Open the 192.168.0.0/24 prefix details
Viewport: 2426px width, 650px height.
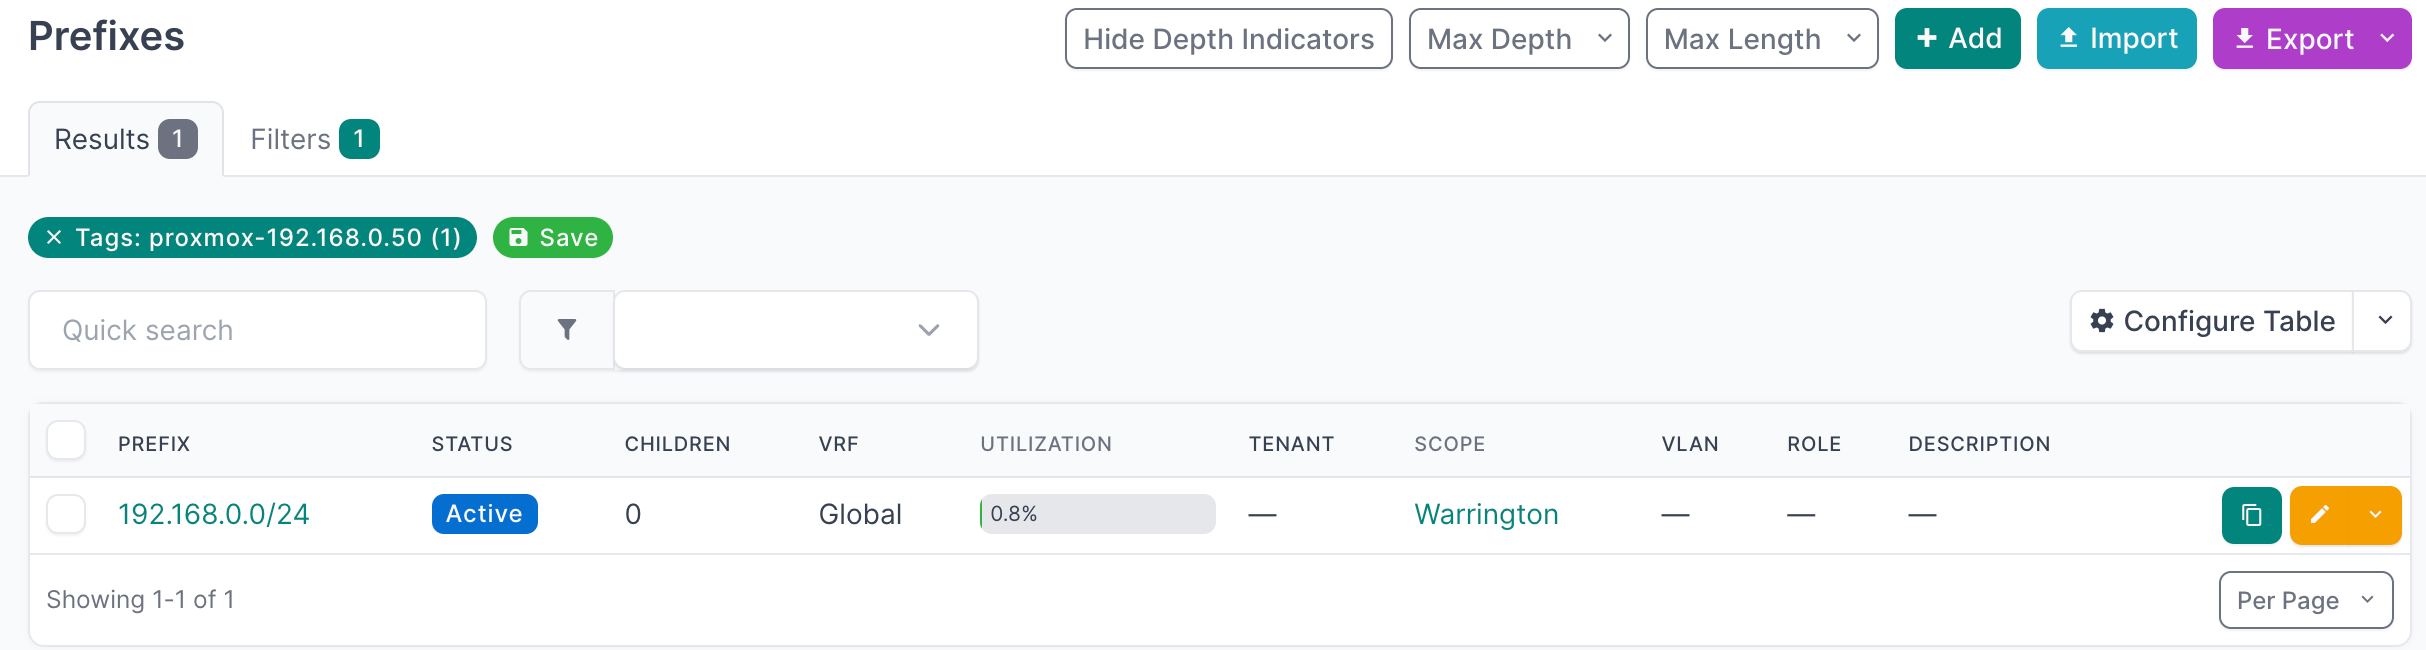point(213,515)
